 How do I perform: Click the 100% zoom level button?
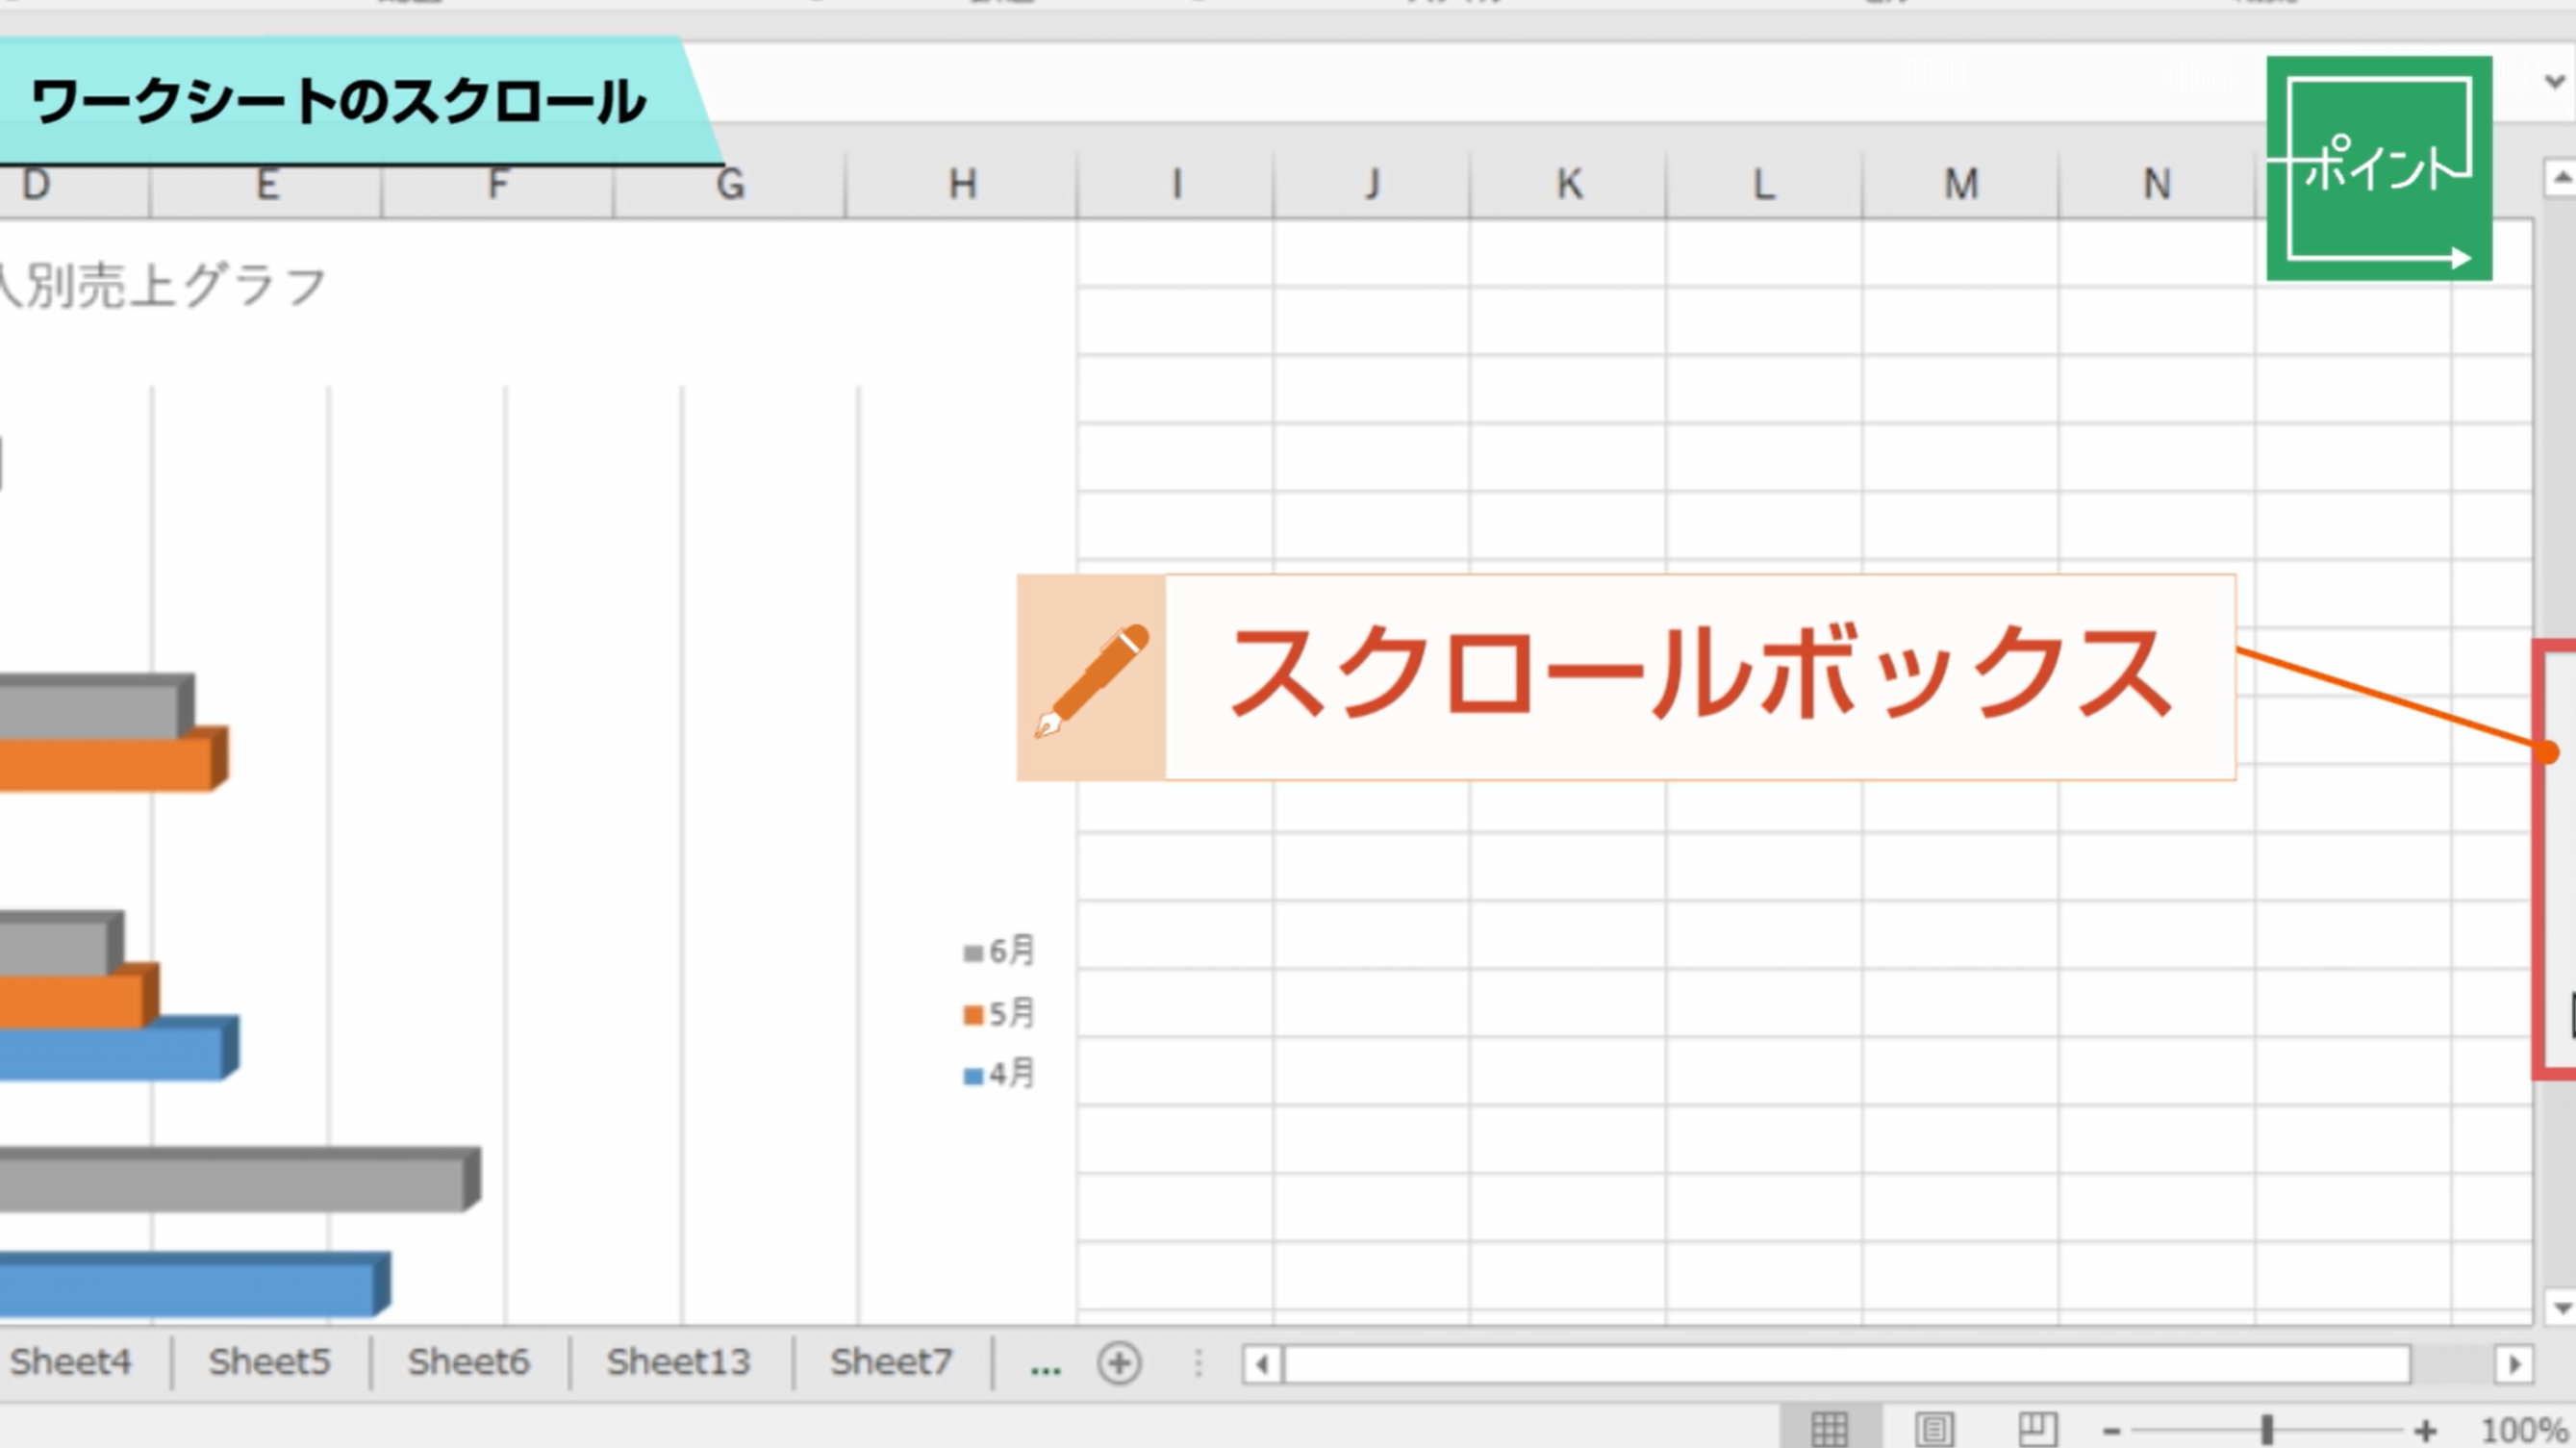[x=2524, y=1431]
